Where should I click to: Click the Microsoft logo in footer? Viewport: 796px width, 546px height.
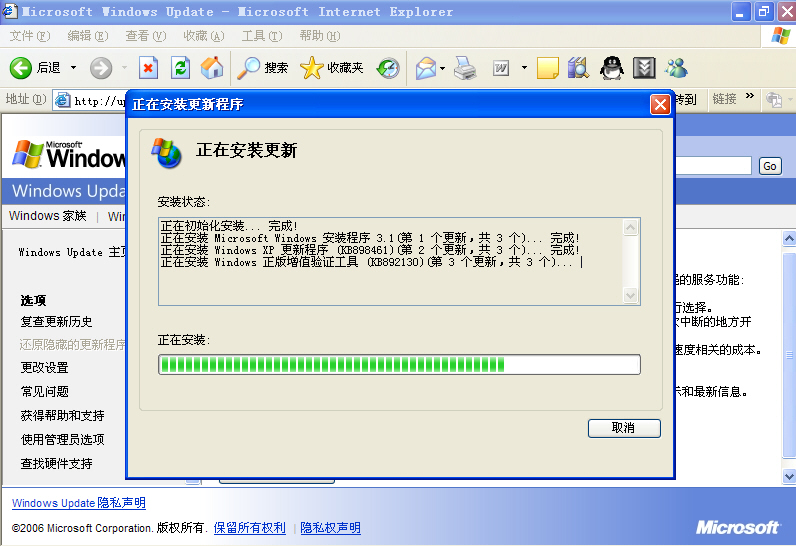pos(738,528)
